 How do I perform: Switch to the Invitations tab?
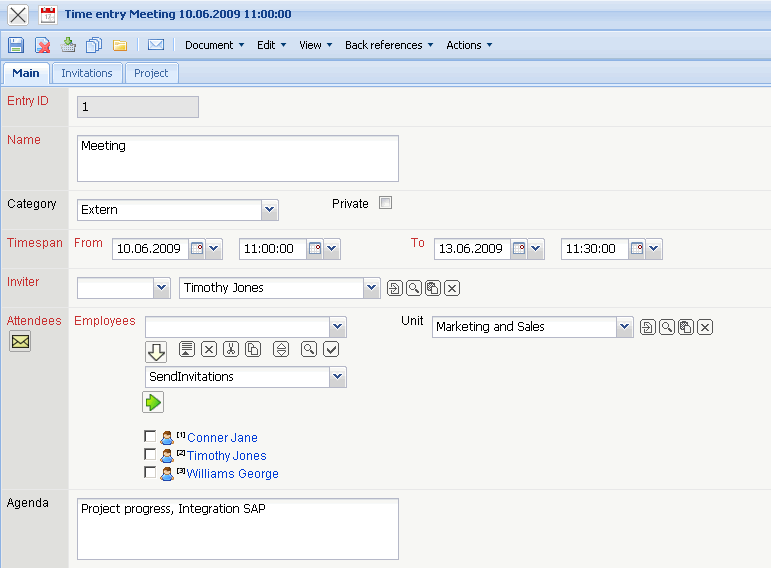click(87, 73)
